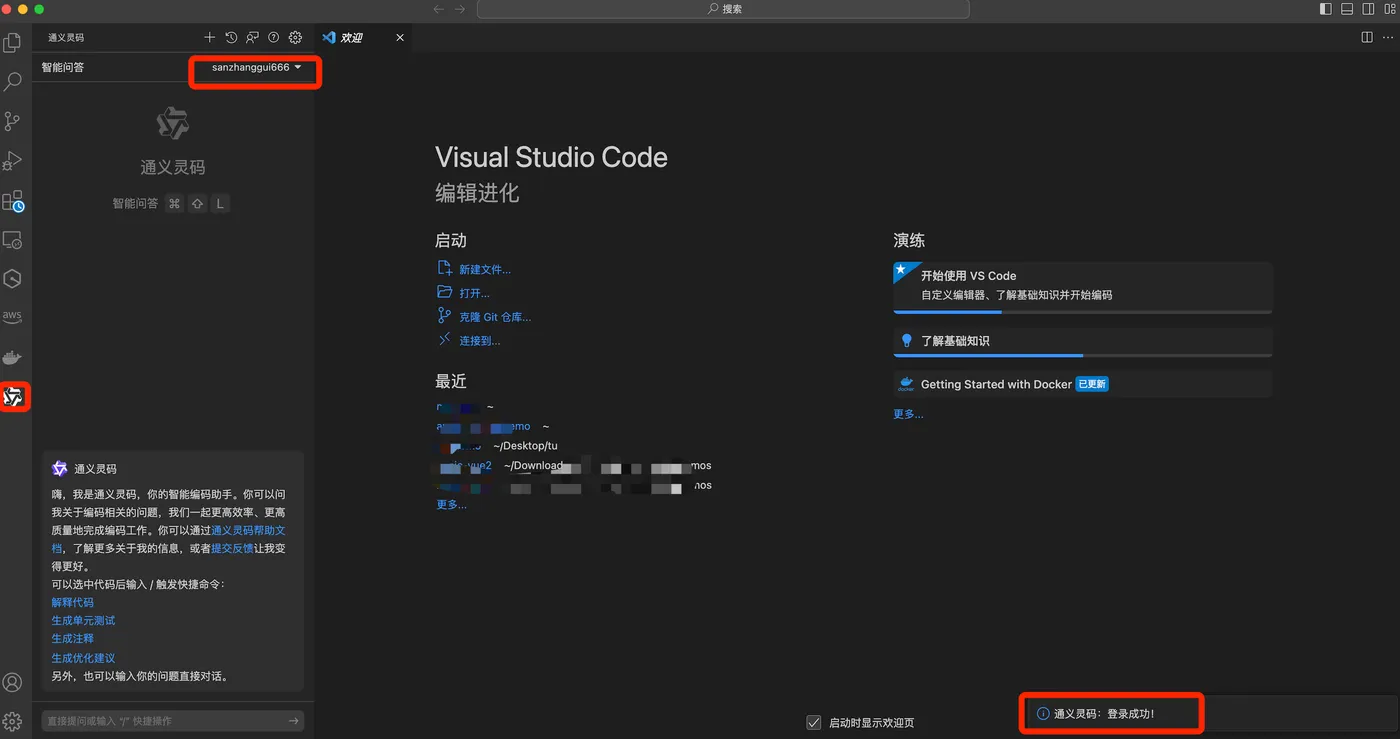Viewport: 1400px width, 739px height.
Task: Go forward with navigation arrow
Action: coord(460,9)
